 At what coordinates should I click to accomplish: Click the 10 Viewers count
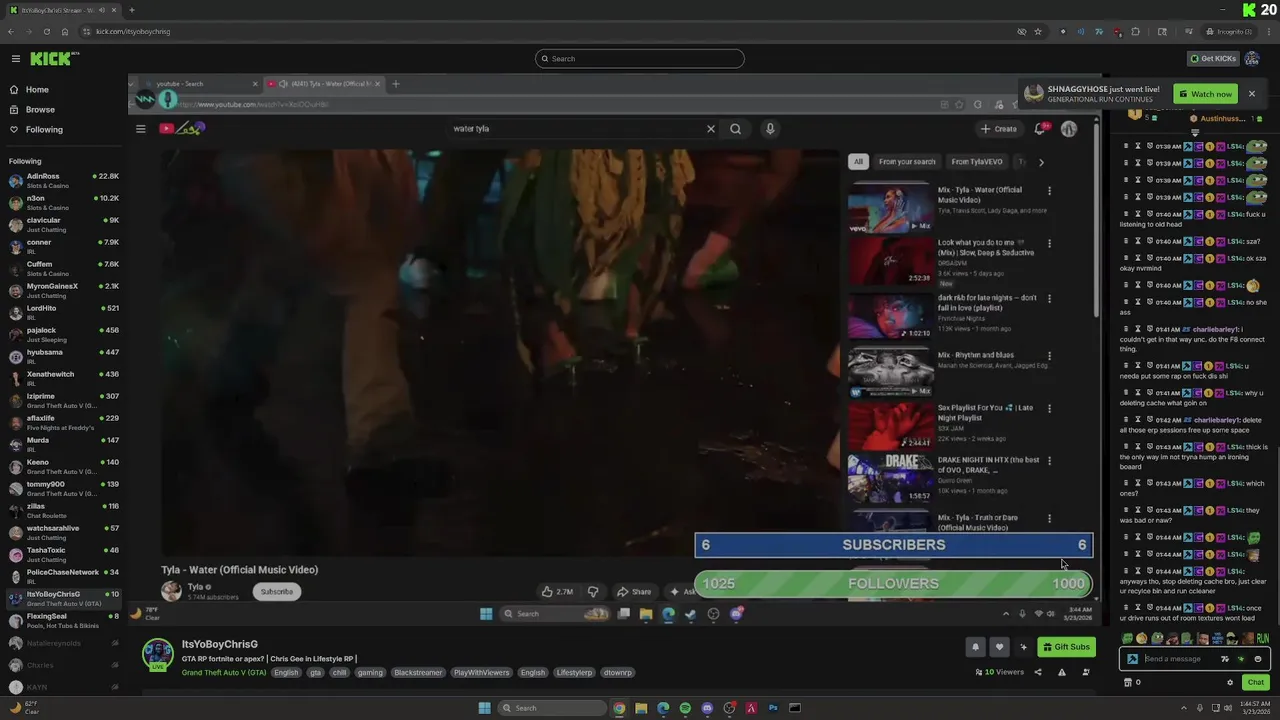point(999,672)
